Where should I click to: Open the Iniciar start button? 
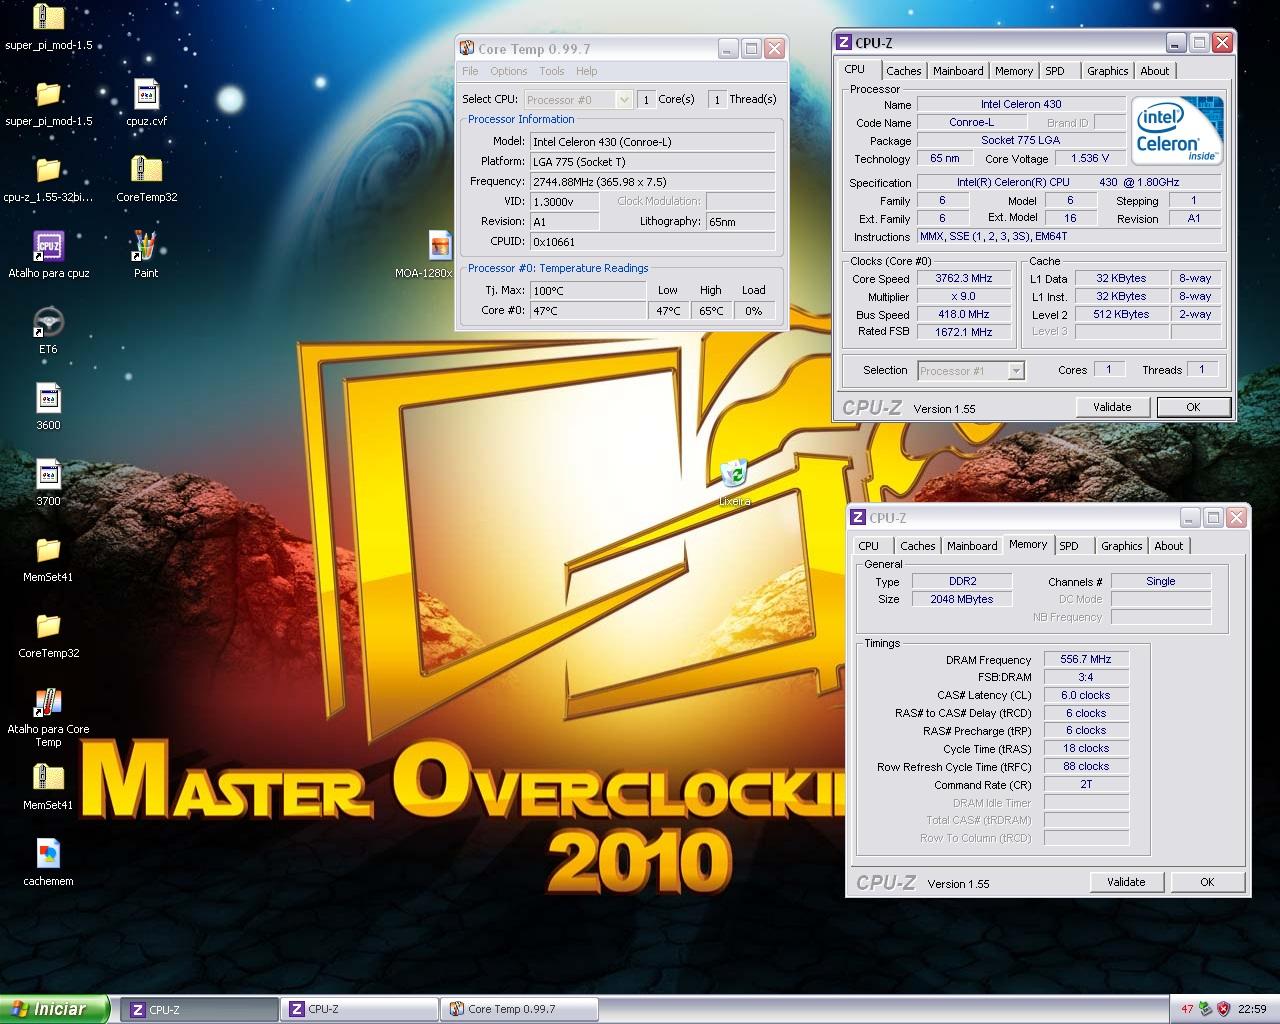coord(54,1009)
